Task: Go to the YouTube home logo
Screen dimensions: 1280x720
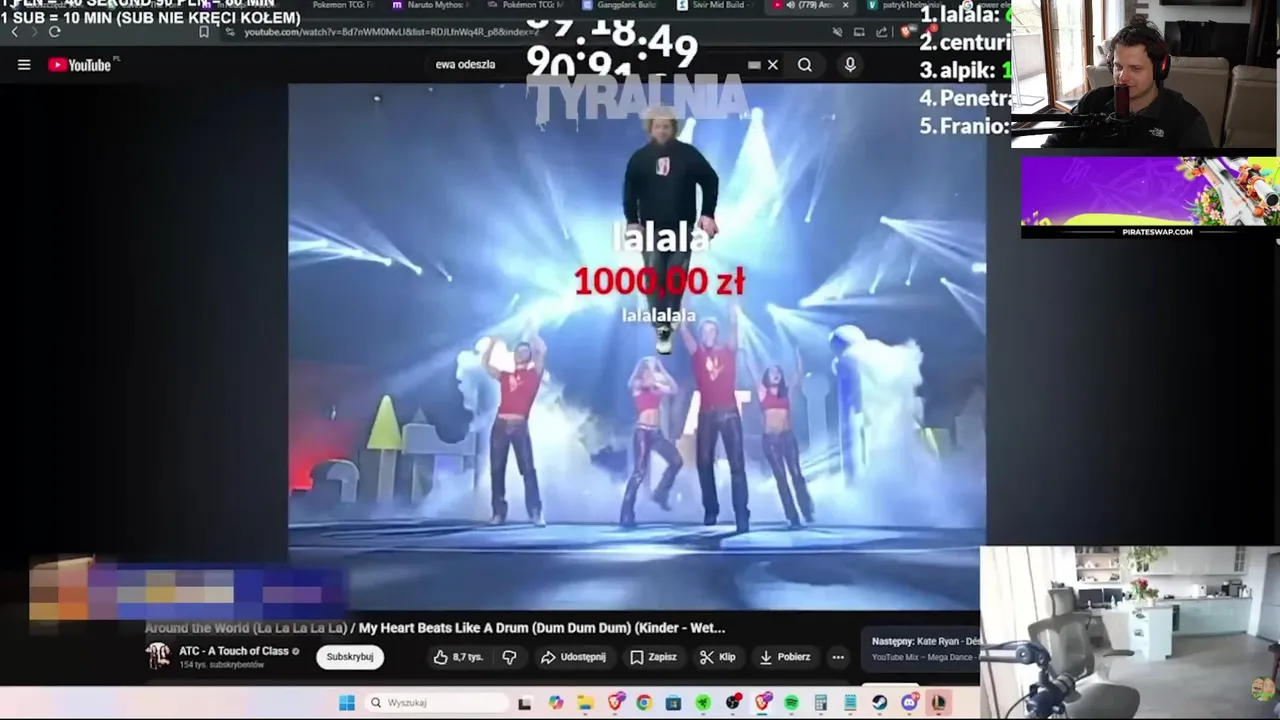Action: coord(82,65)
